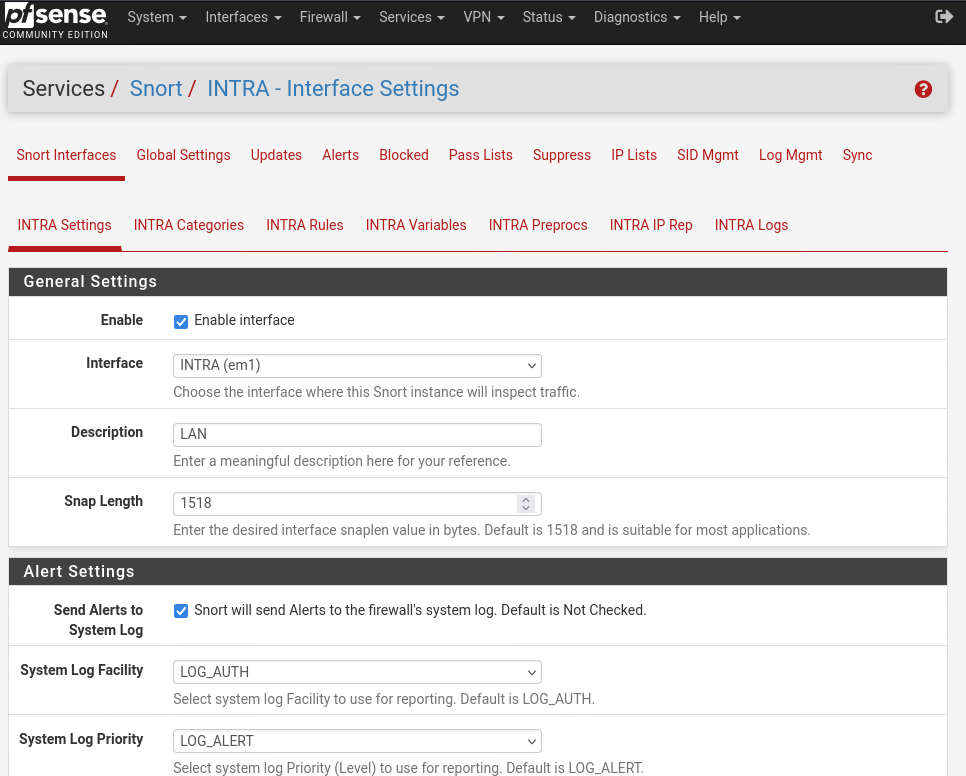Open the Interfaces menu
966x776 pixels.
(x=243, y=17)
